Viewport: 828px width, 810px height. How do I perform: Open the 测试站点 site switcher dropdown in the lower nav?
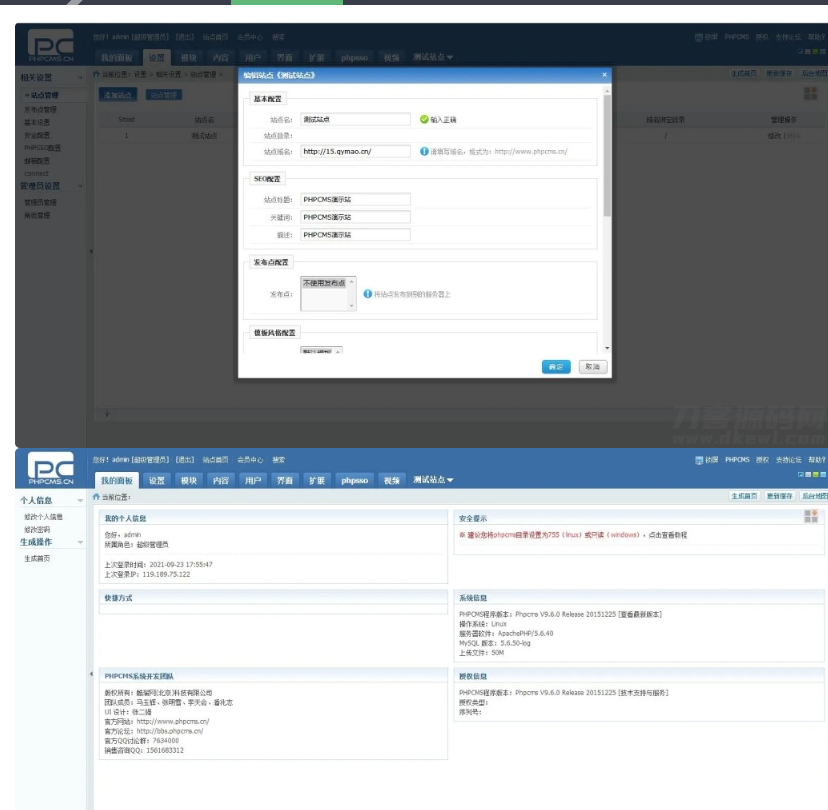tap(433, 480)
